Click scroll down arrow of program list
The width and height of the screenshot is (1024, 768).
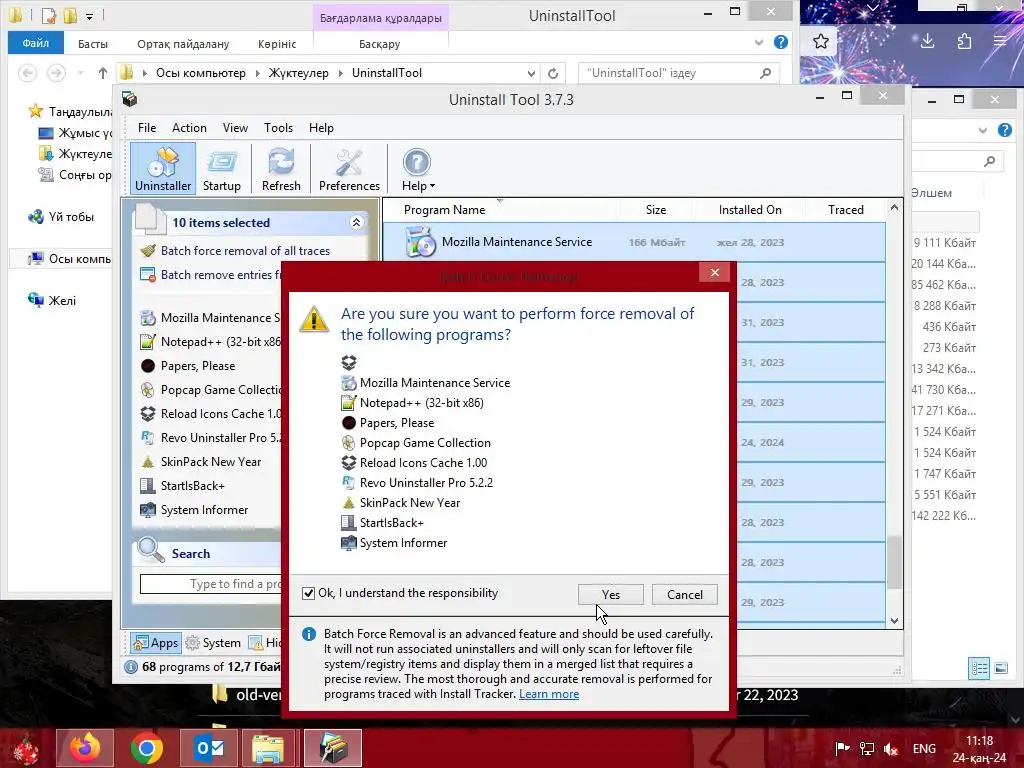click(x=894, y=621)
